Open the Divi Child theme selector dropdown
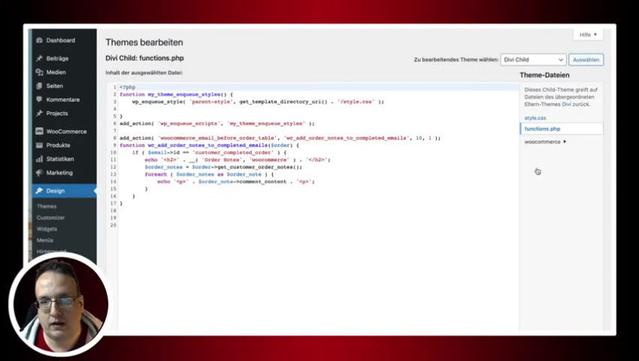 533,59
